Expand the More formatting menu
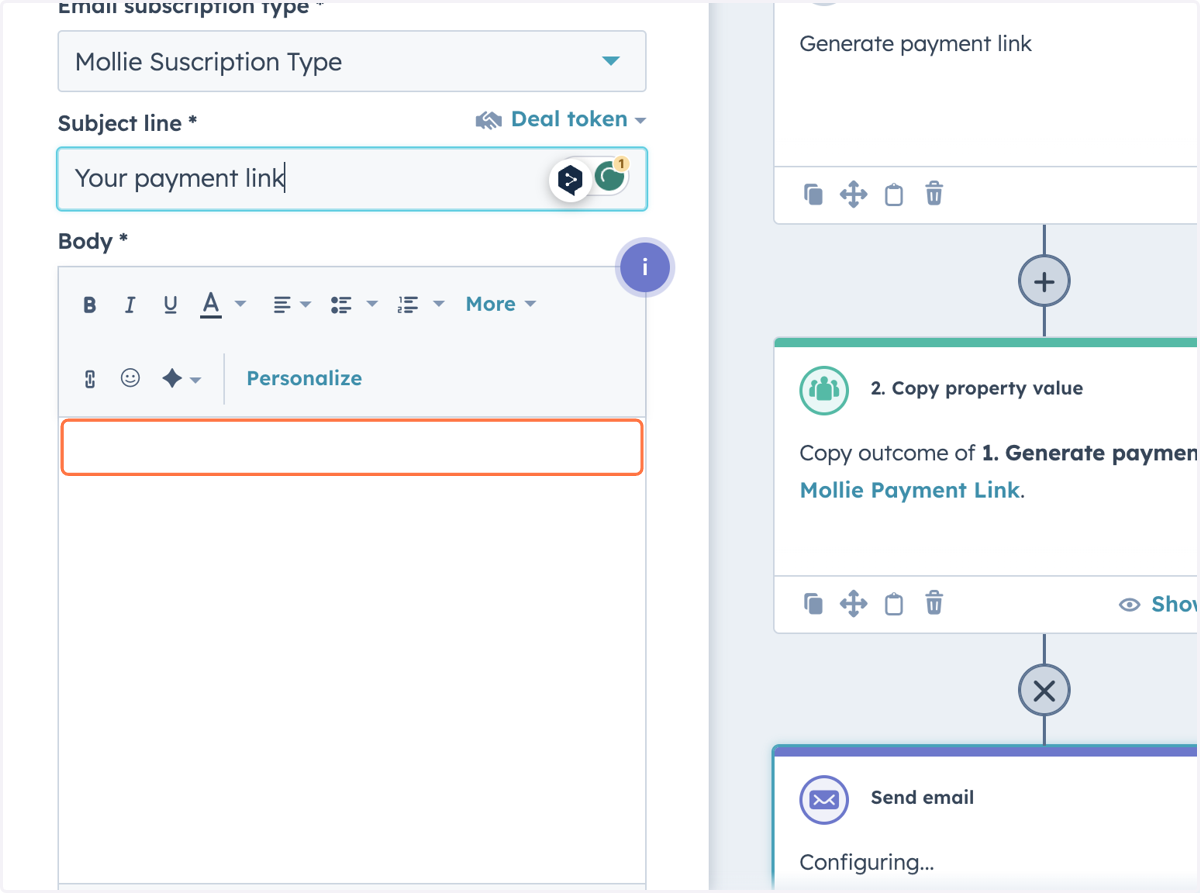1200x893 pixels. (x=501, y=304)
